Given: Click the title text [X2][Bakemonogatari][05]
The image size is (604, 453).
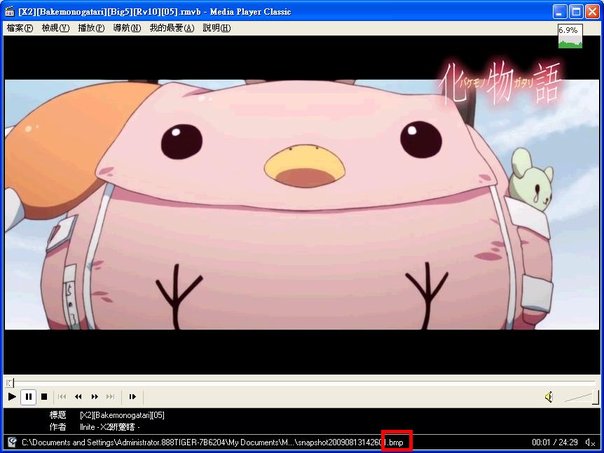Looking at the screenshot, I should tap(122, 415).
